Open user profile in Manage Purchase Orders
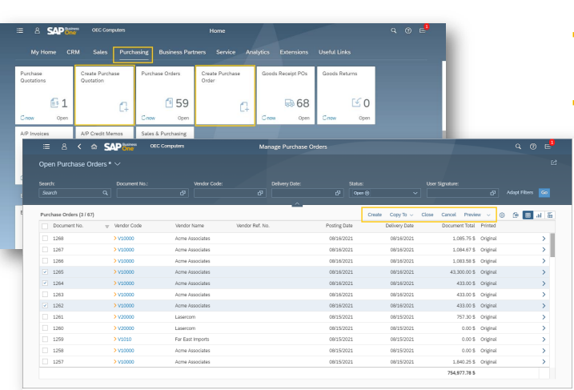The width and height of the screenshot is (574, 390). 64,146
